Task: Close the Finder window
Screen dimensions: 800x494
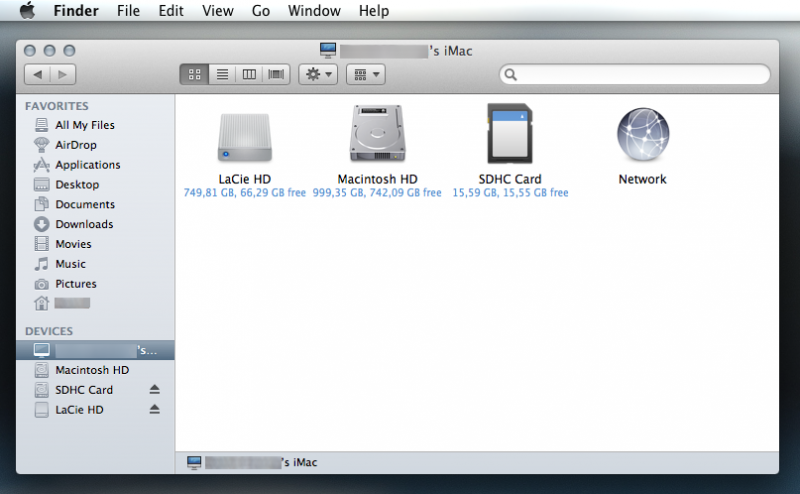Action: click(30, 51)
